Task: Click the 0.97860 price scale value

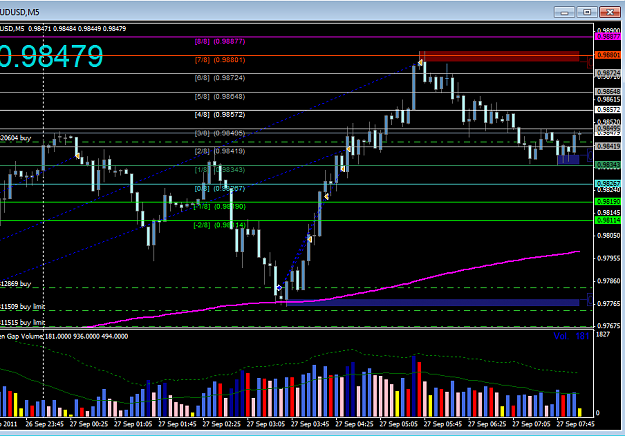Action: (x=609, y=281)
